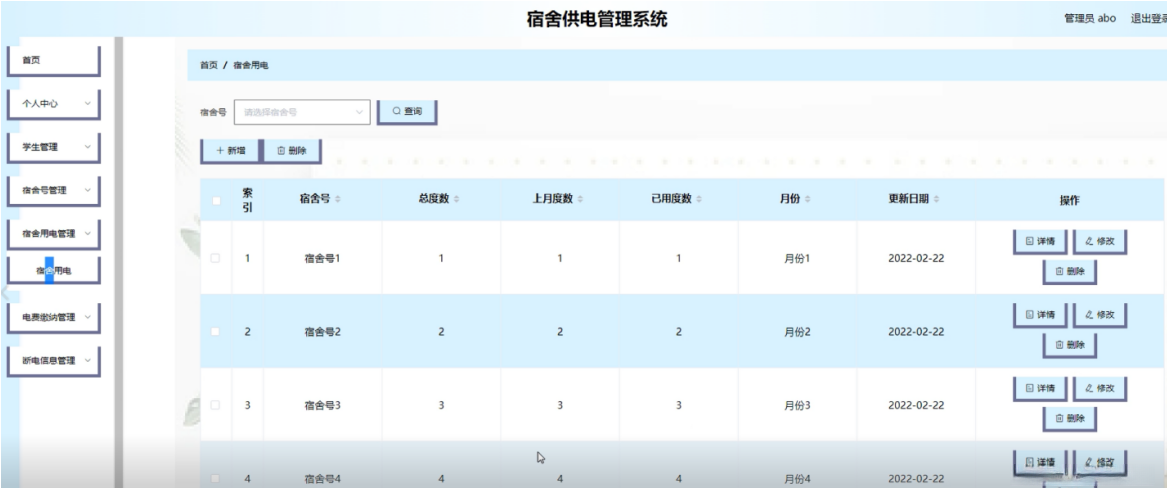Image resolution: width=1167 pixels, height=494 pixels.
Task: Click the 删除 button beside 新增
Action: point(292,150)
